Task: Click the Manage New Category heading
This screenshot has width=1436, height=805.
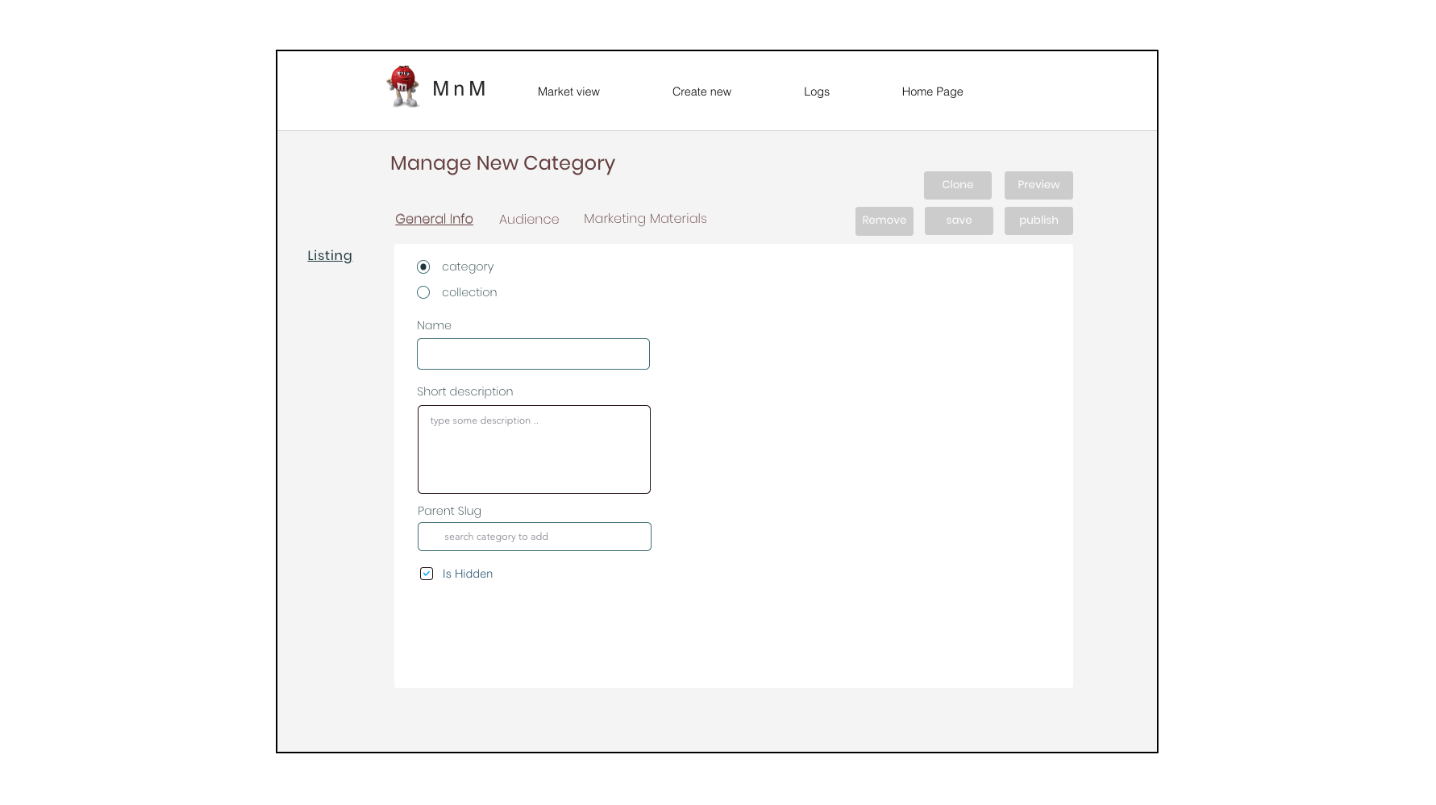Action: [x=503, y=164]
